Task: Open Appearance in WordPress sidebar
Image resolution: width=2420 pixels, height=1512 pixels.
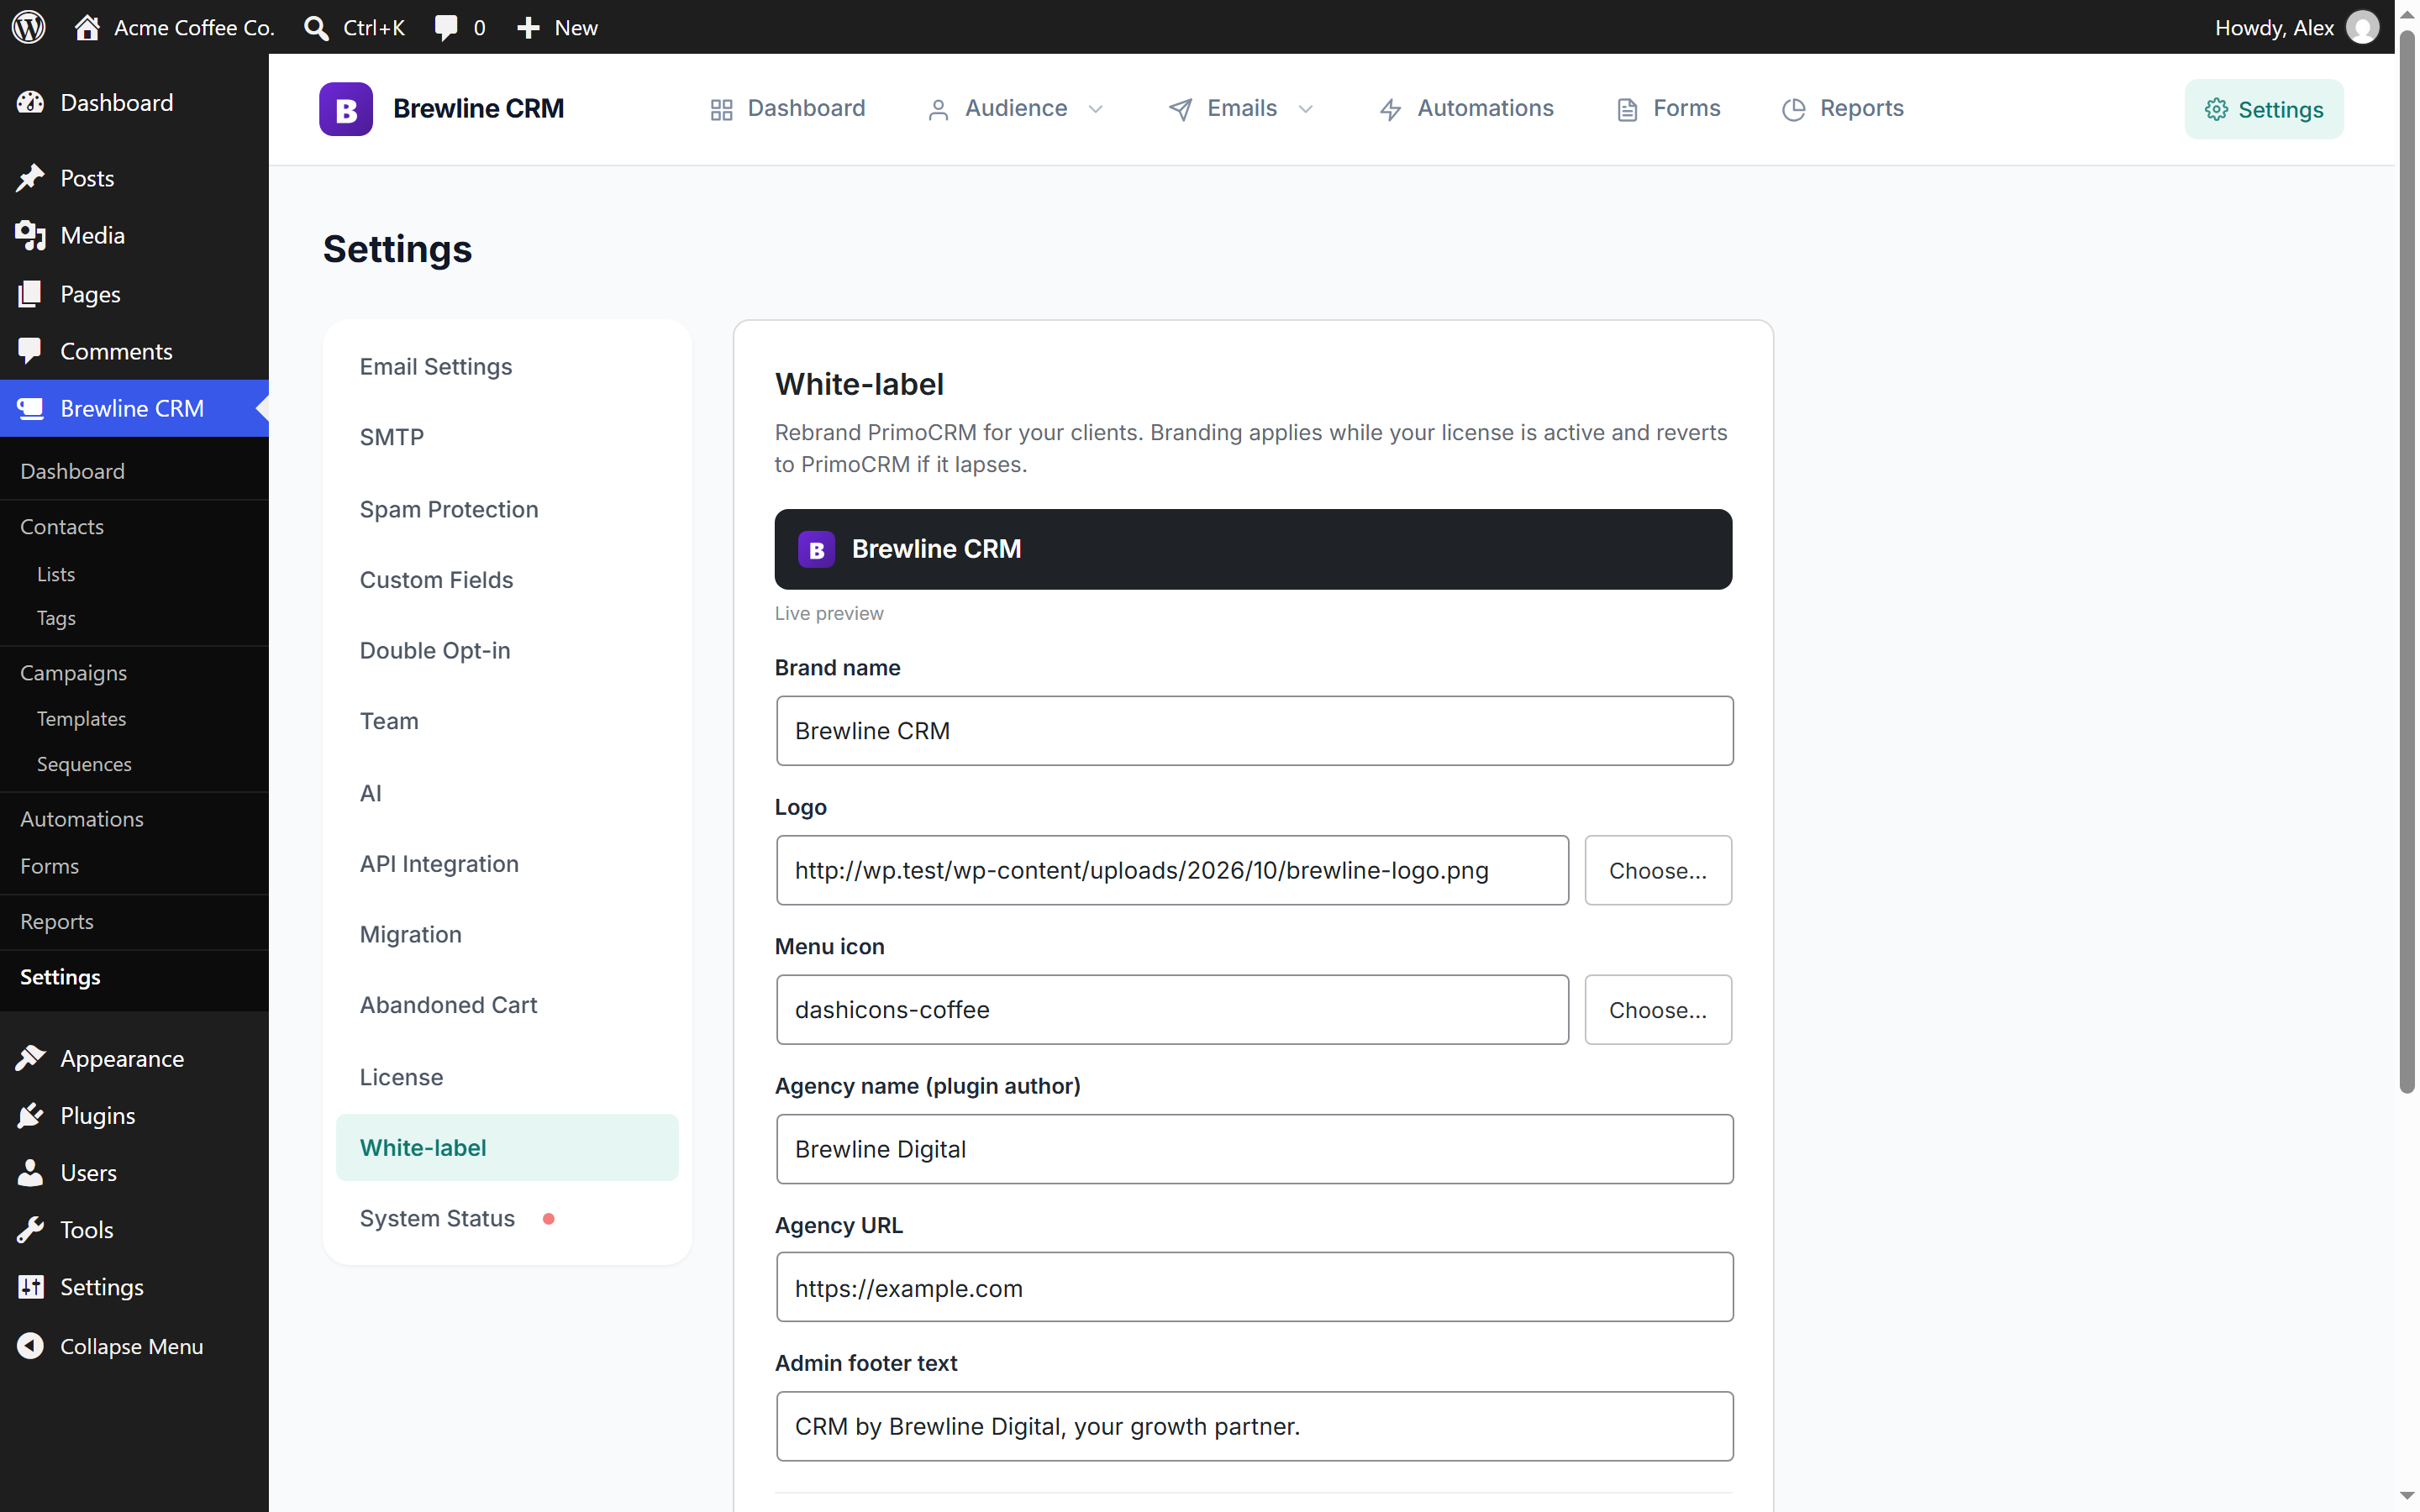Action: (134, 1058)
